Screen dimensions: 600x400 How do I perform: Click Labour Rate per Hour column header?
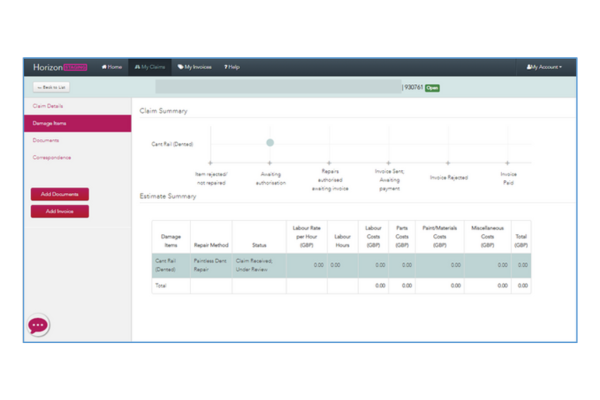click(x=307, y=237)
